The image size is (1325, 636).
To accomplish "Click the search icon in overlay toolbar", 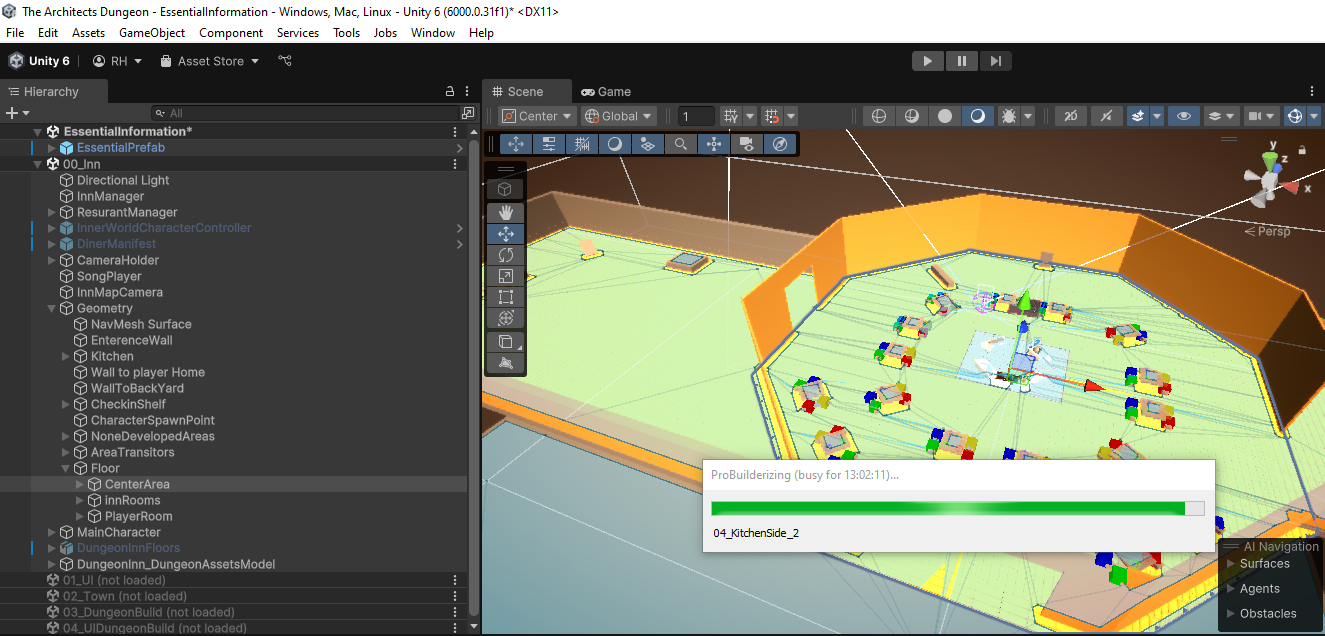I will [x=681, y=144].
